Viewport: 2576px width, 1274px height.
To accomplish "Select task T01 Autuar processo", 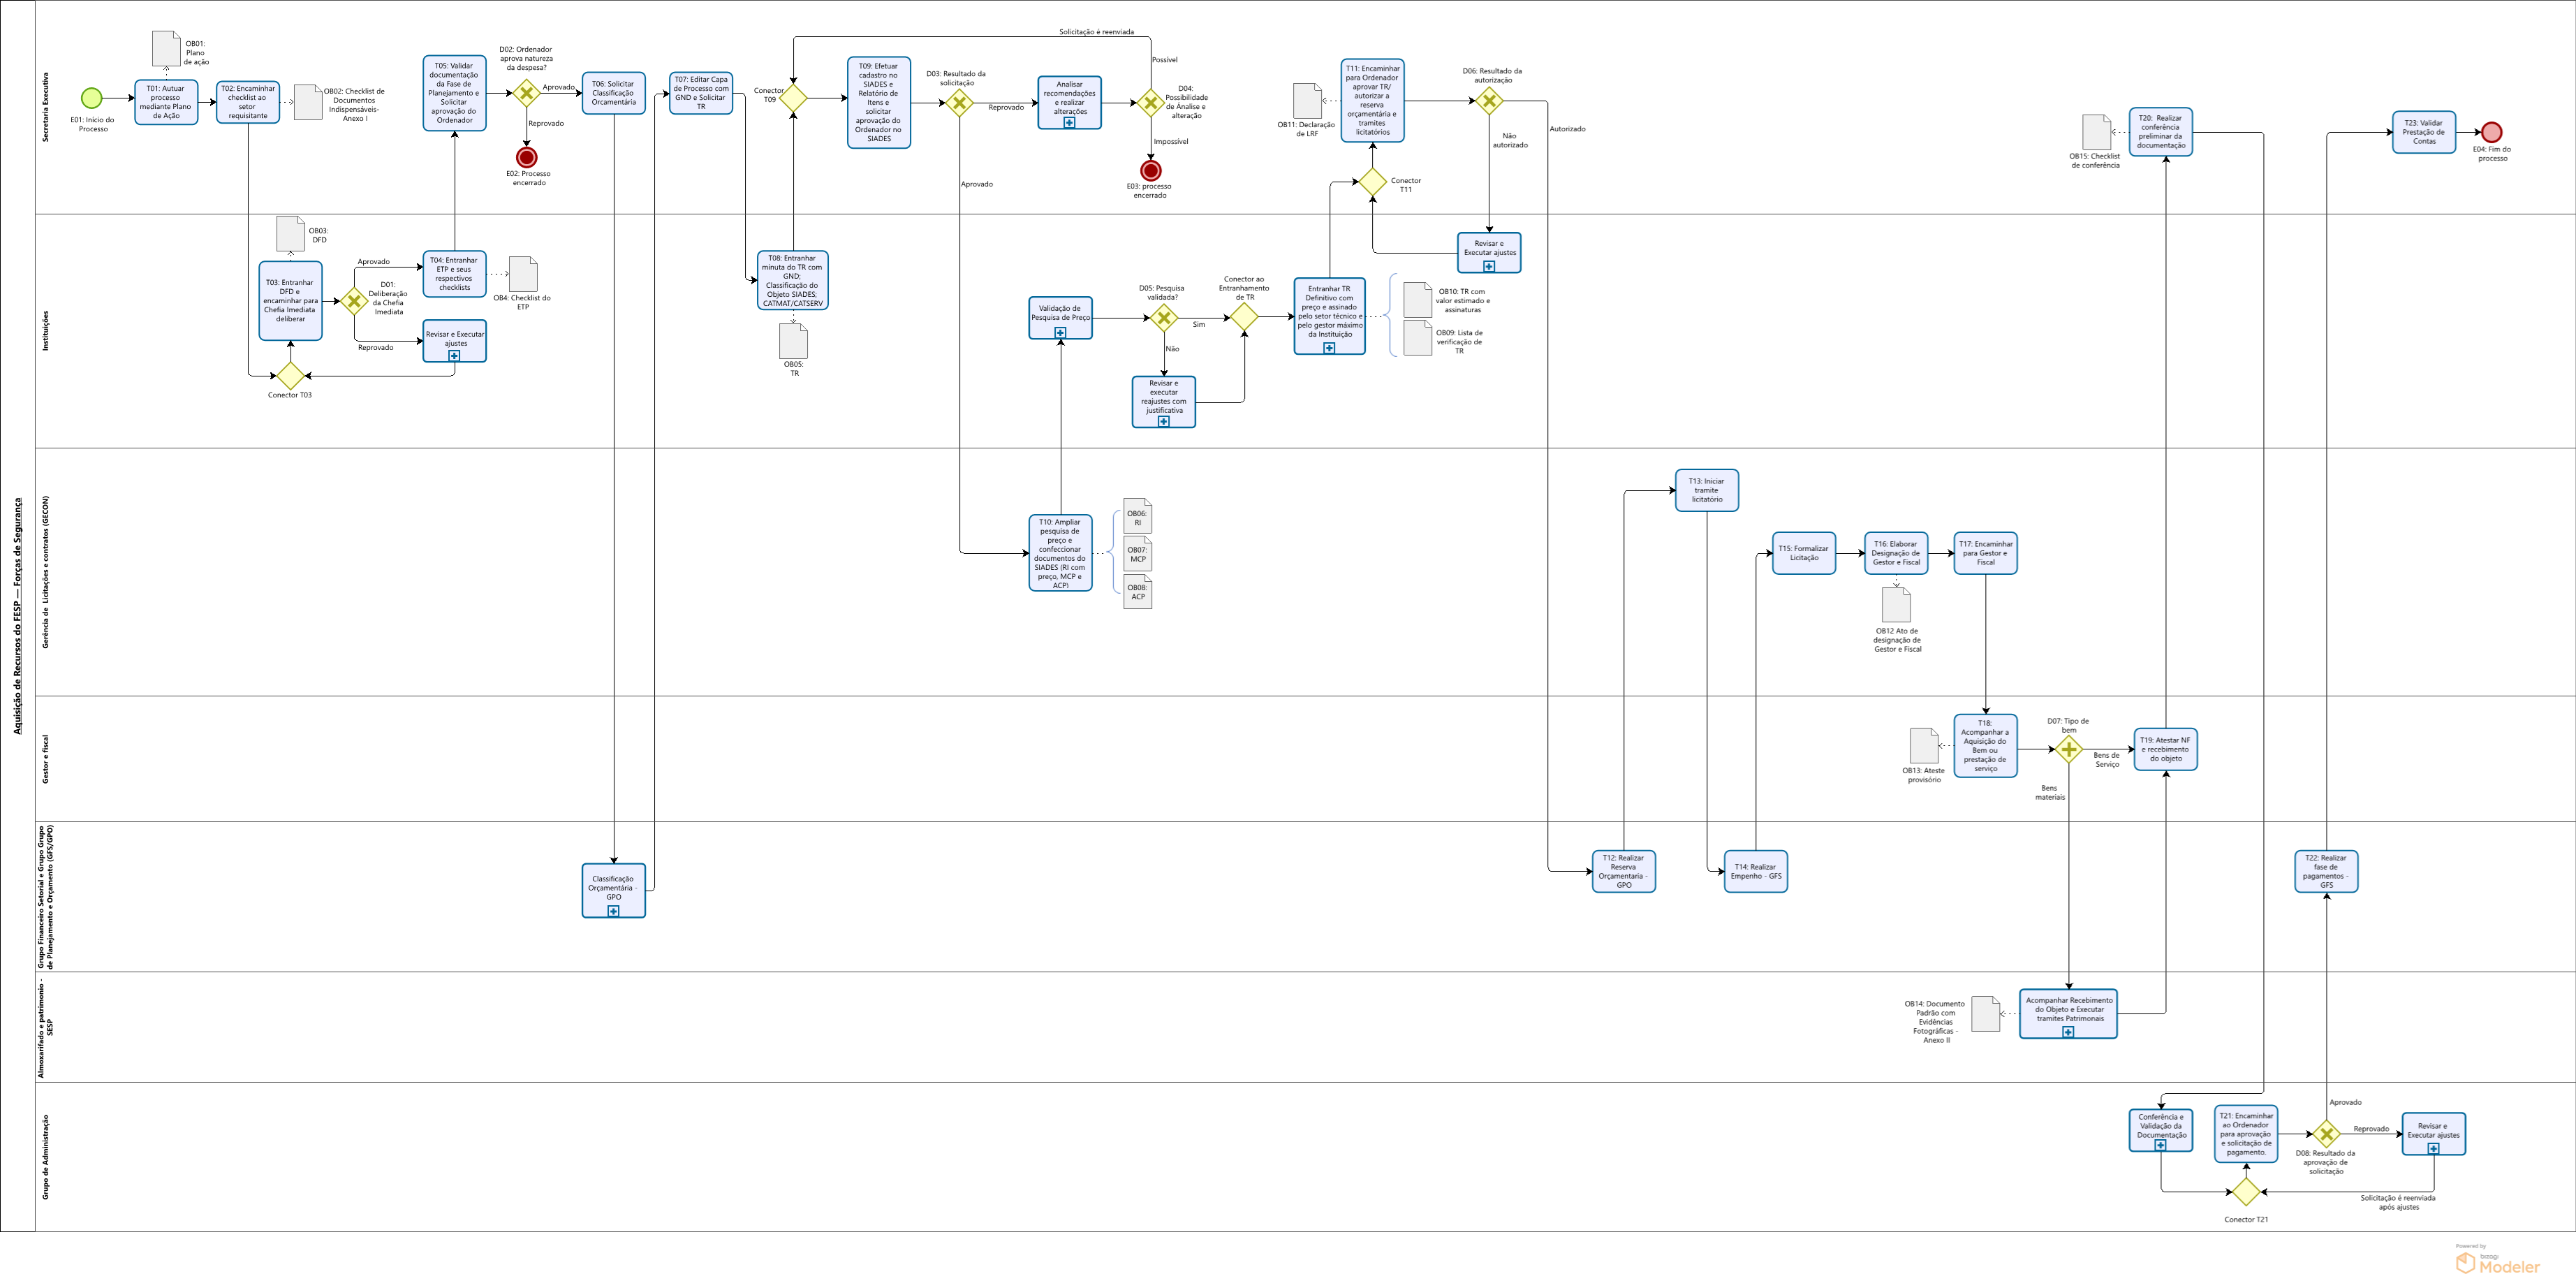I will click(x=166, y=102).
